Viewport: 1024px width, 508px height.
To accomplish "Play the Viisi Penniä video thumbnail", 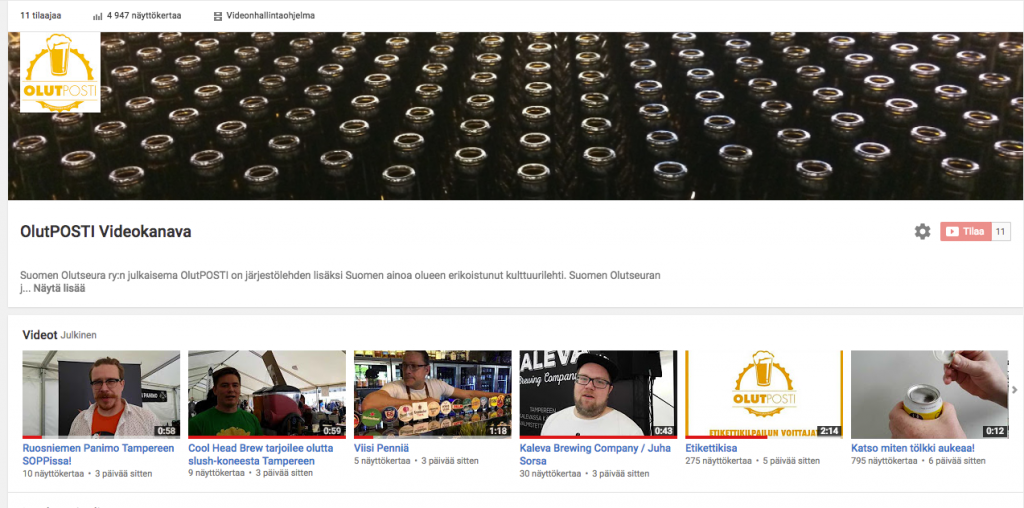I will [x=433, y=394].
